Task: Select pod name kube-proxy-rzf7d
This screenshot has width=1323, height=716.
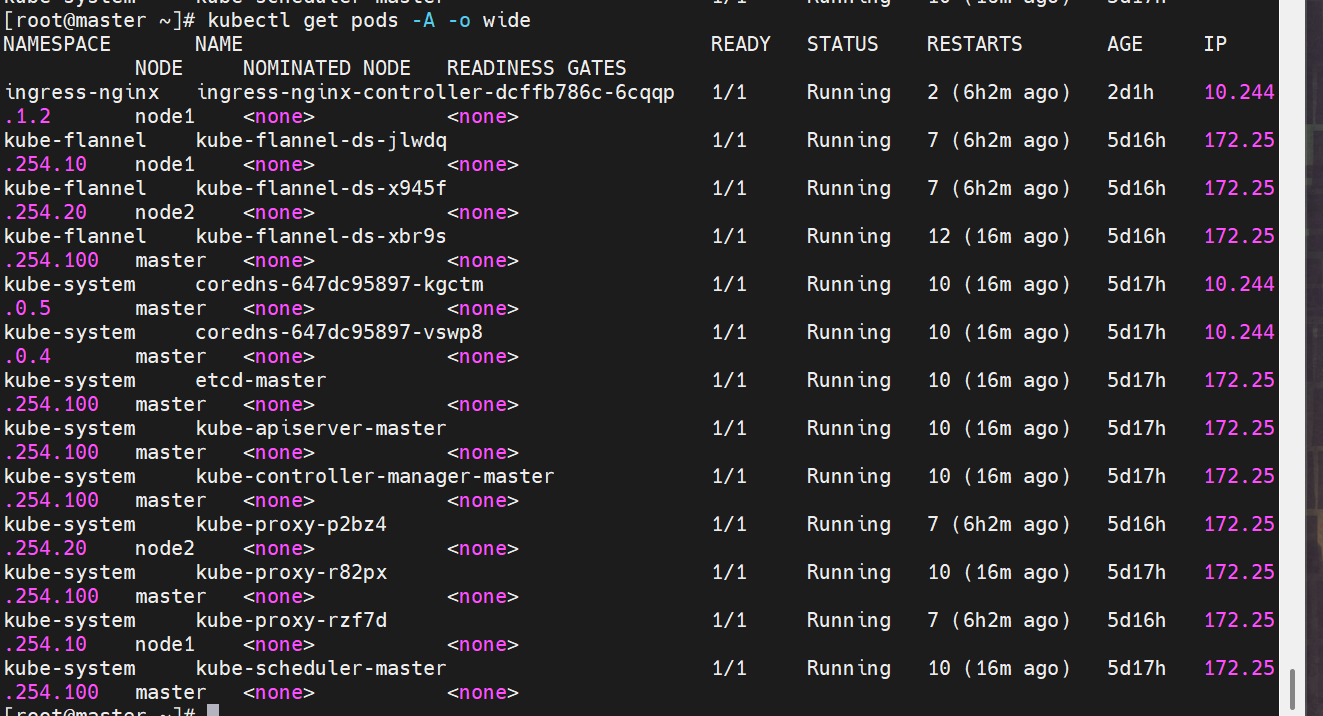Action: click(291, 620)
